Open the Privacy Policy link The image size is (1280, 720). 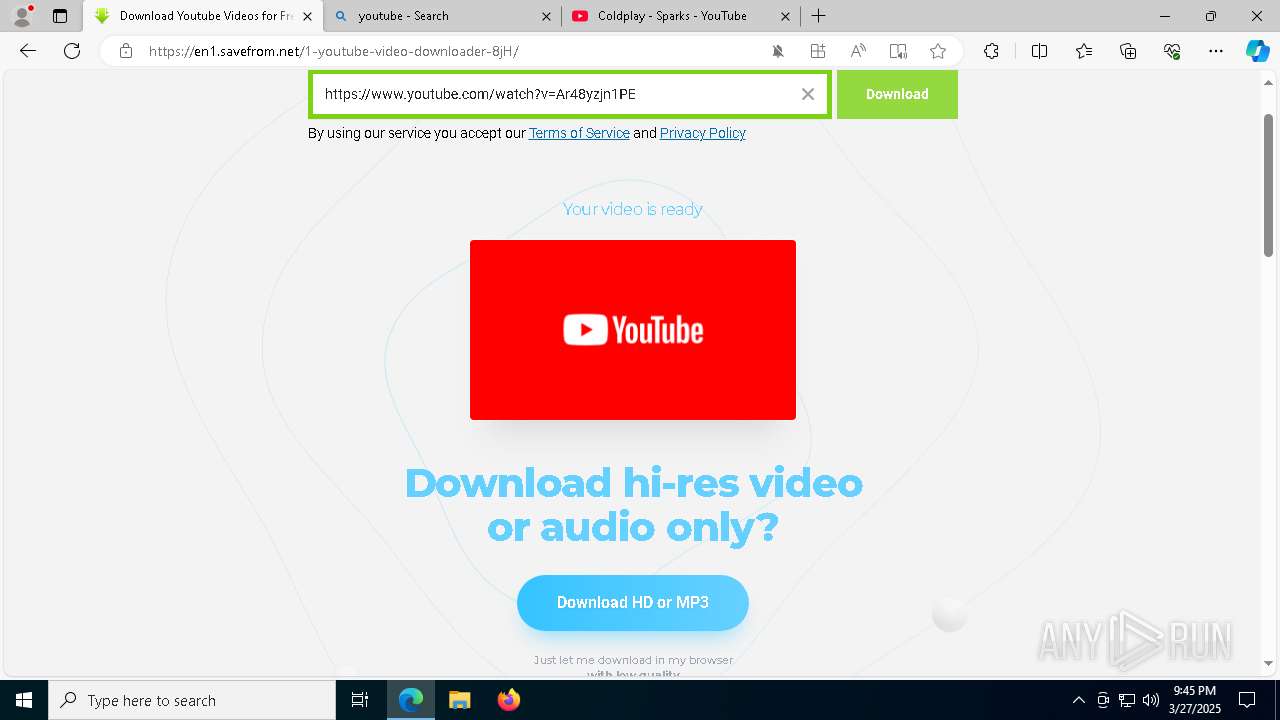(x=703, y=133)
